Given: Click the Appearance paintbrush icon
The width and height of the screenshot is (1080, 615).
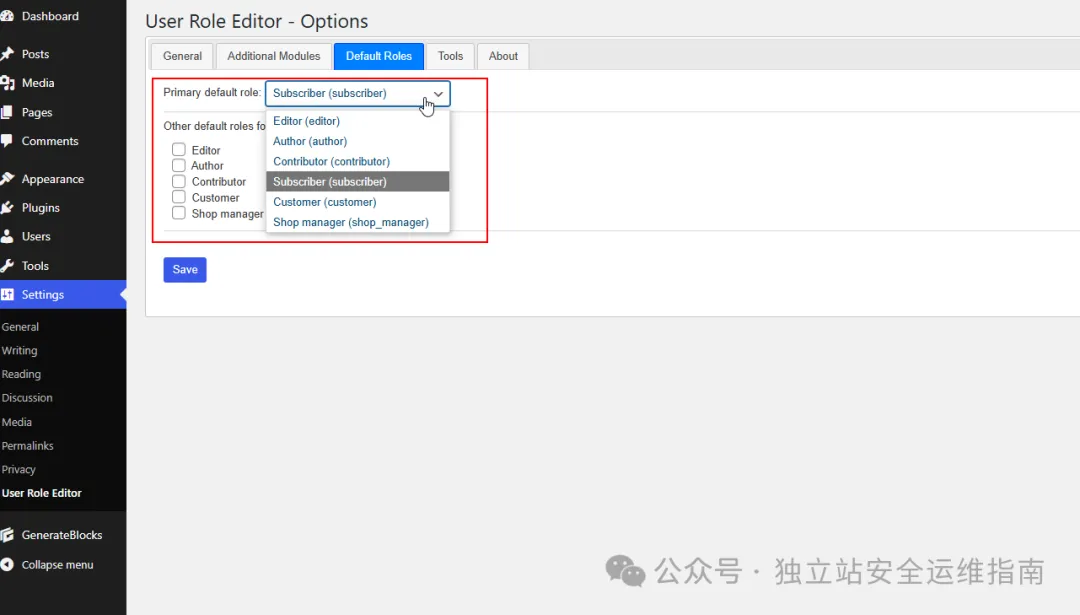Looking at the screenshot, I should 7,179.
